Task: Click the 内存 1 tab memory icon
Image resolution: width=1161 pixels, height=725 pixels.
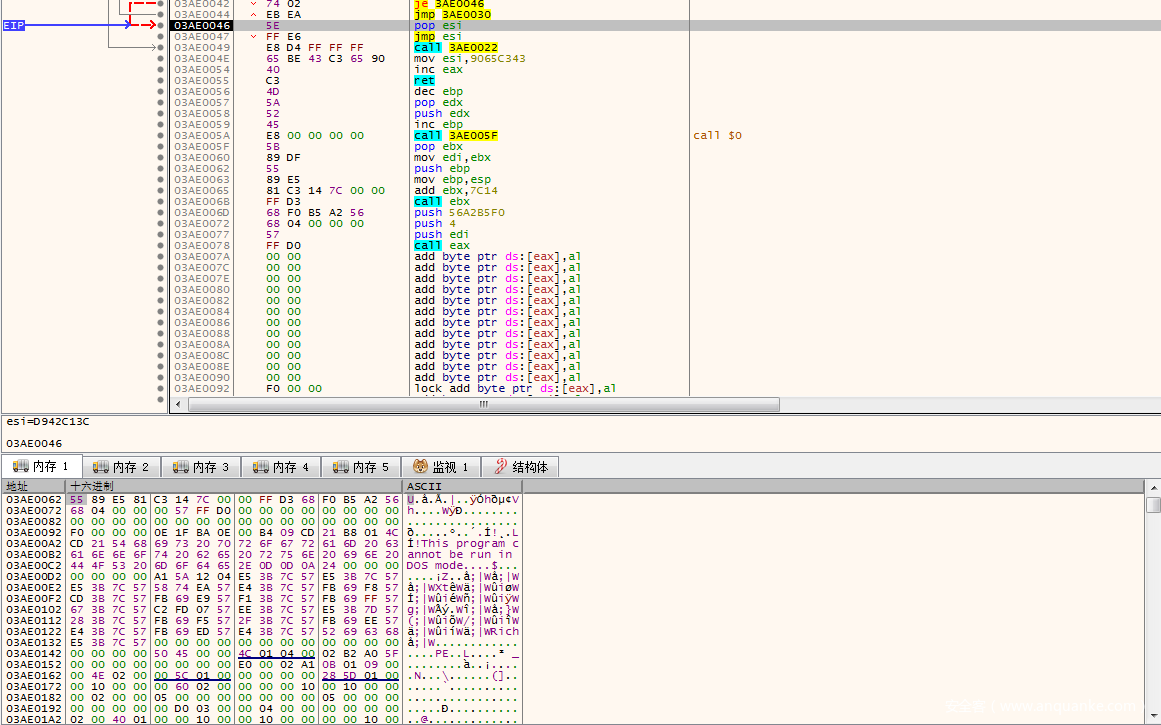Action: pyautogui.click(x=20, y=467)
